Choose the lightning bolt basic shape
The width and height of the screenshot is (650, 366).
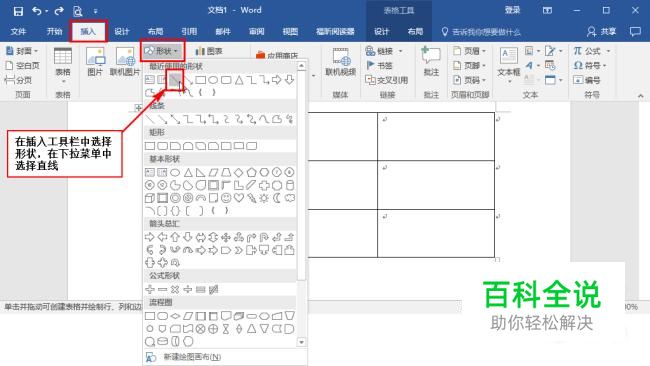[251, 198]
